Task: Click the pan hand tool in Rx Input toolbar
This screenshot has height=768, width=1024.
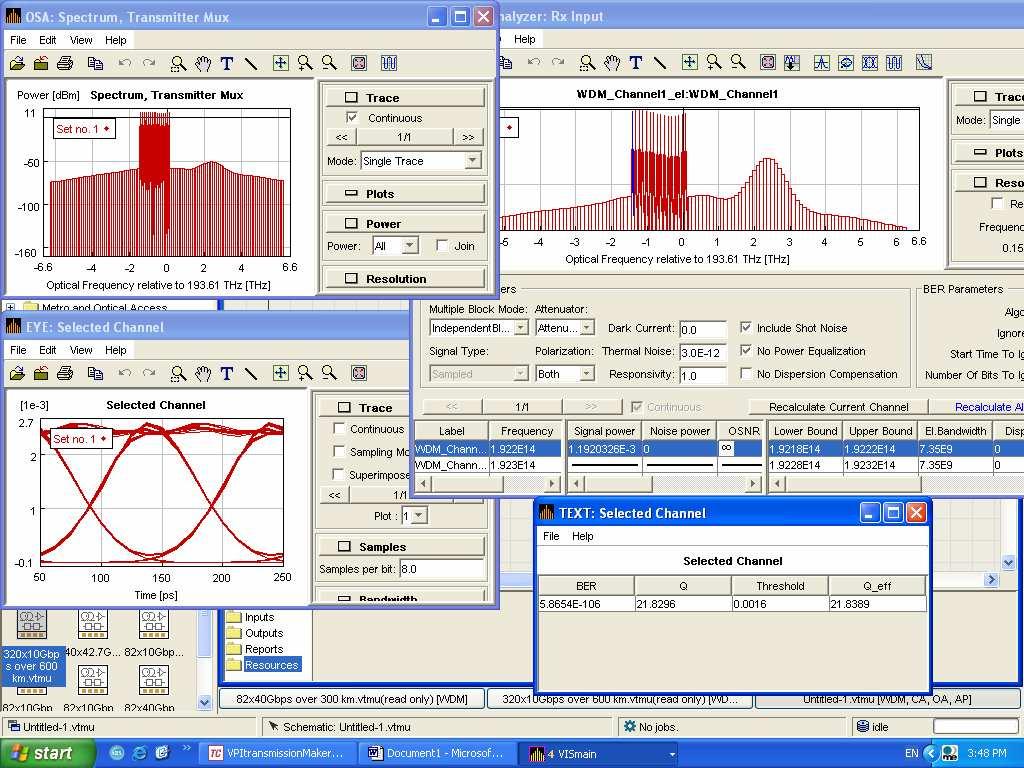Action: (612, 63)
